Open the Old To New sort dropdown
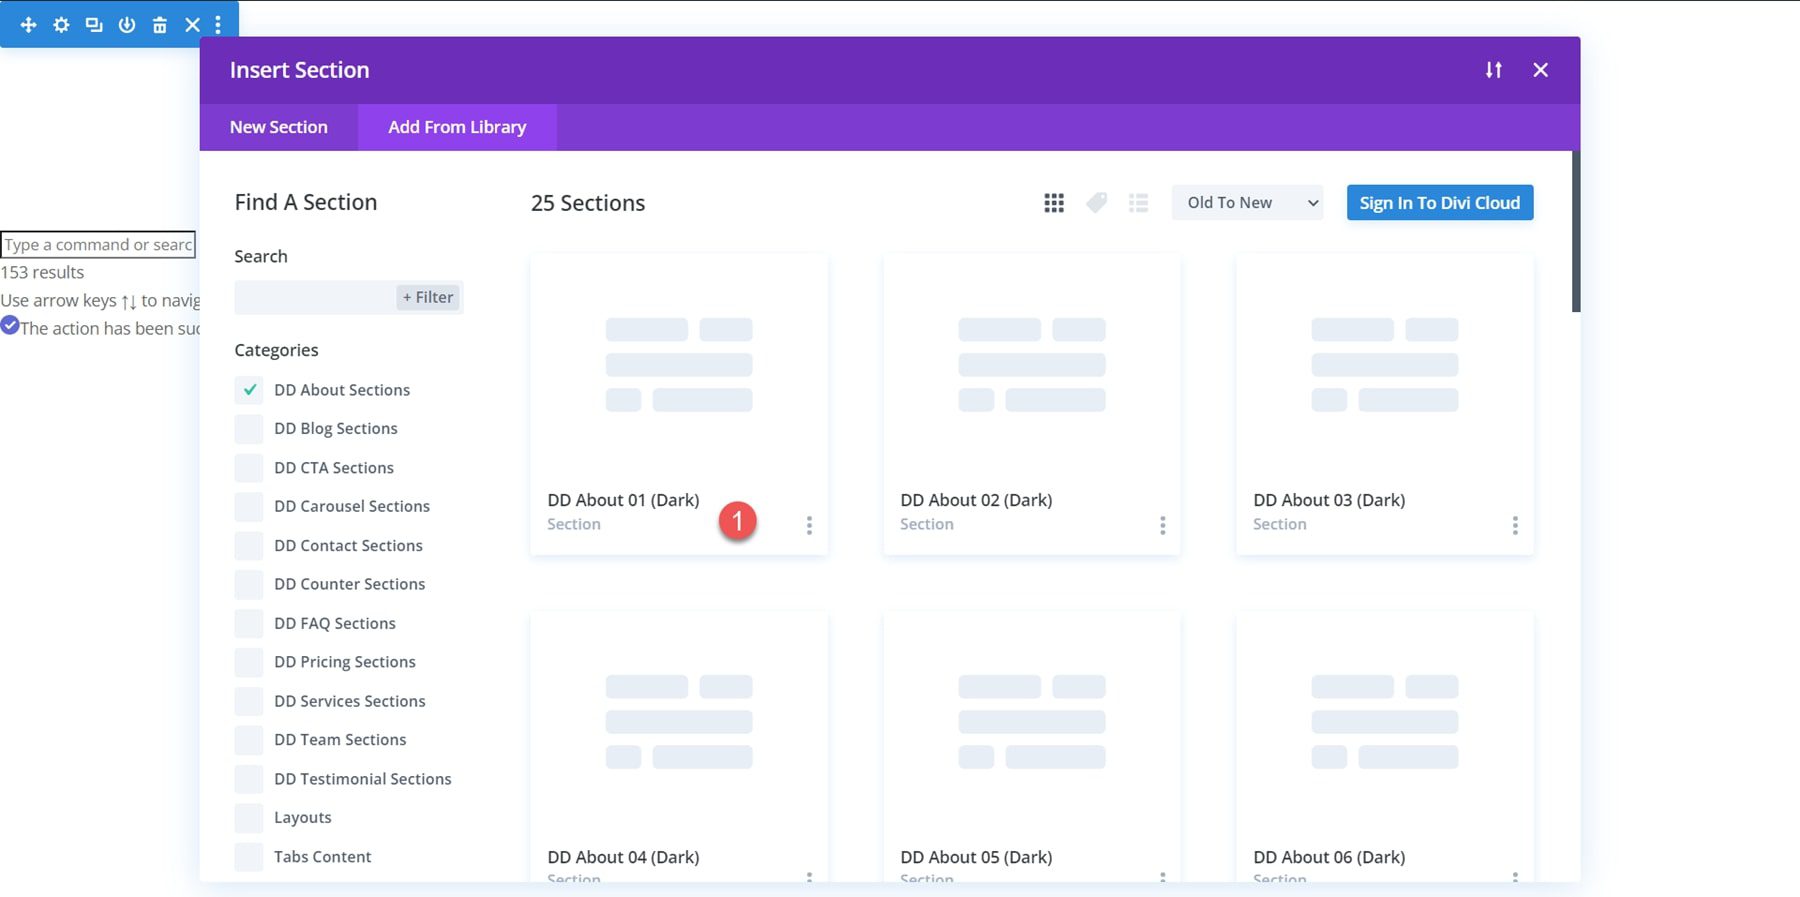Image resolution: width=1800 pixels, height=897 pixels. pos(1247,203)
